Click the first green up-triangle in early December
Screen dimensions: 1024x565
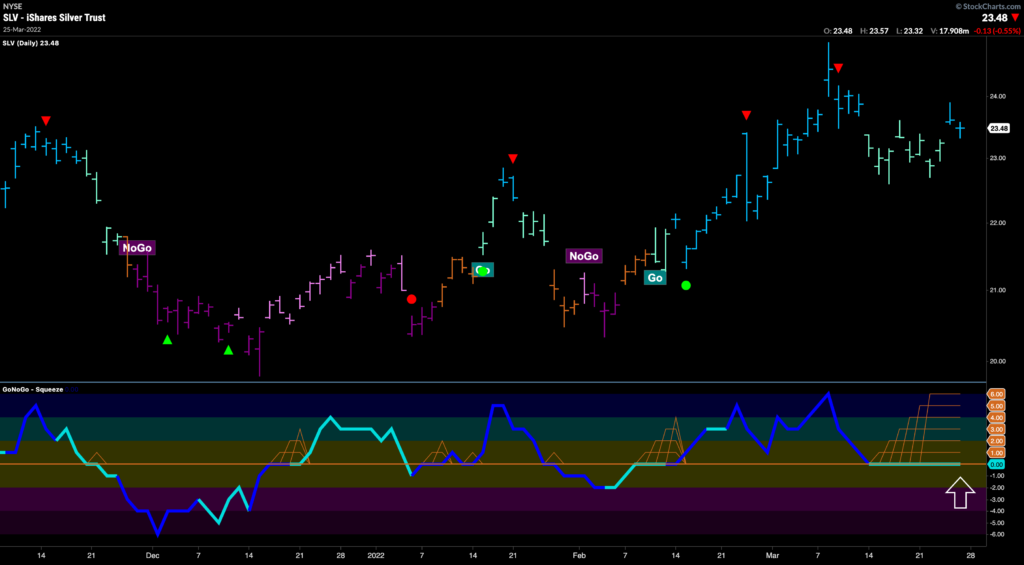point(167,340)
